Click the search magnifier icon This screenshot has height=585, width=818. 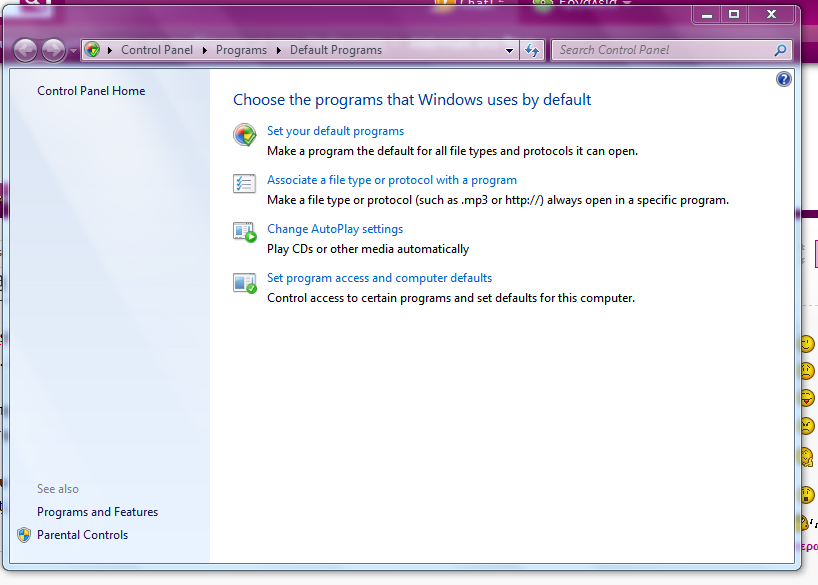pyautogui.click(x=780, y=50)
